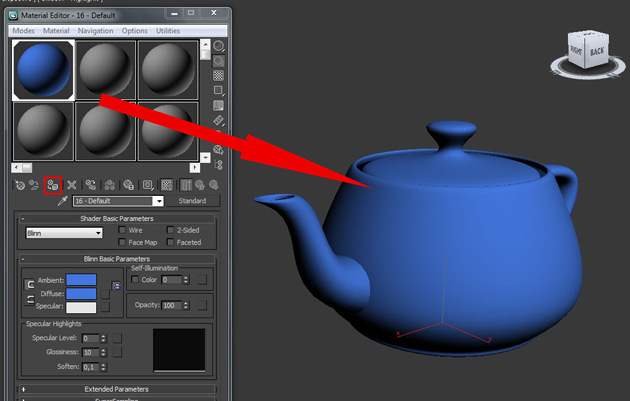Click the Select by Material icon
Viewport: 630px width, 401px height.
click(x=218, y=150)
